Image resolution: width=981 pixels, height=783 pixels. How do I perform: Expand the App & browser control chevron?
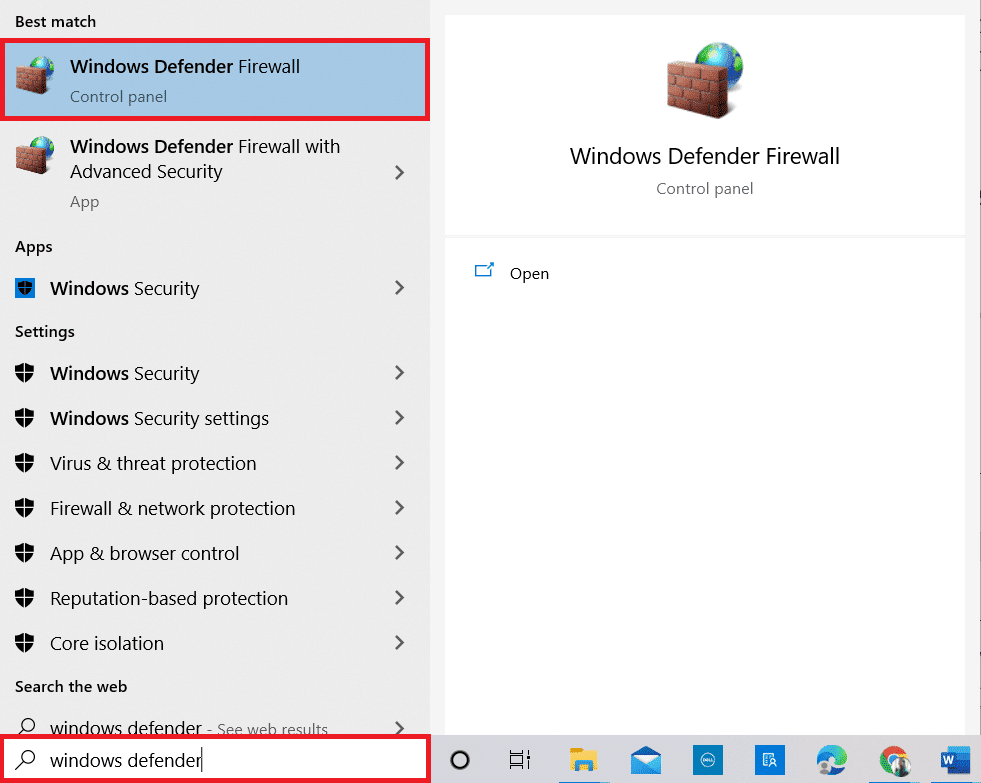[x=399, y=553]
